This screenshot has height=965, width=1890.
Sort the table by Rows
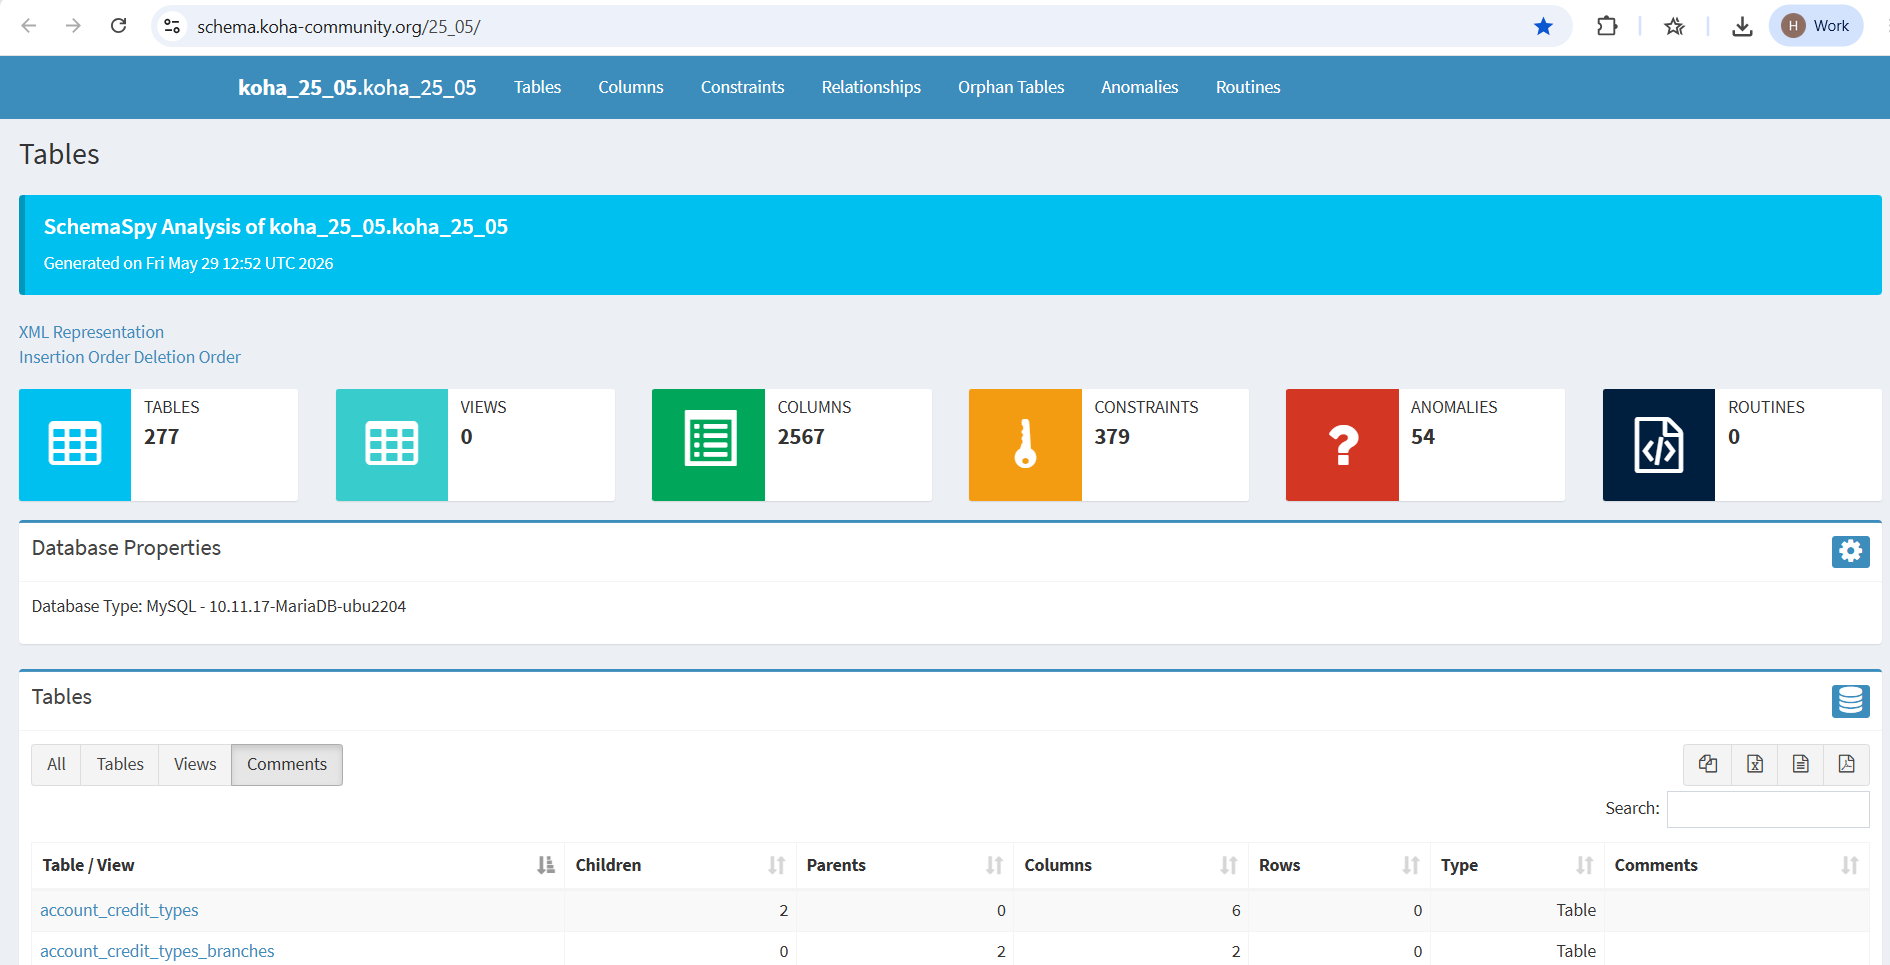coord(1339,866)
